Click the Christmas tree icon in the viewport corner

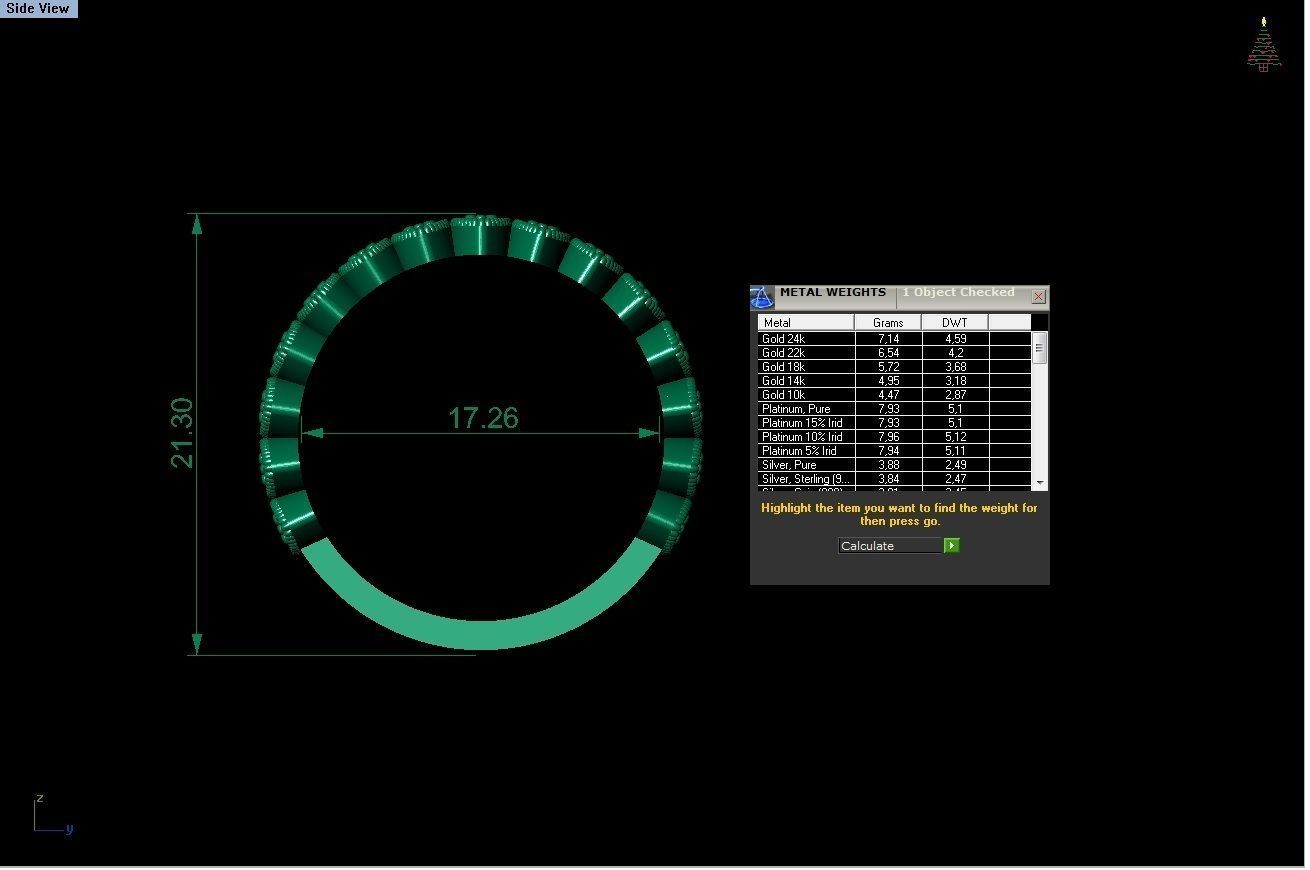tap(1264, 44)
